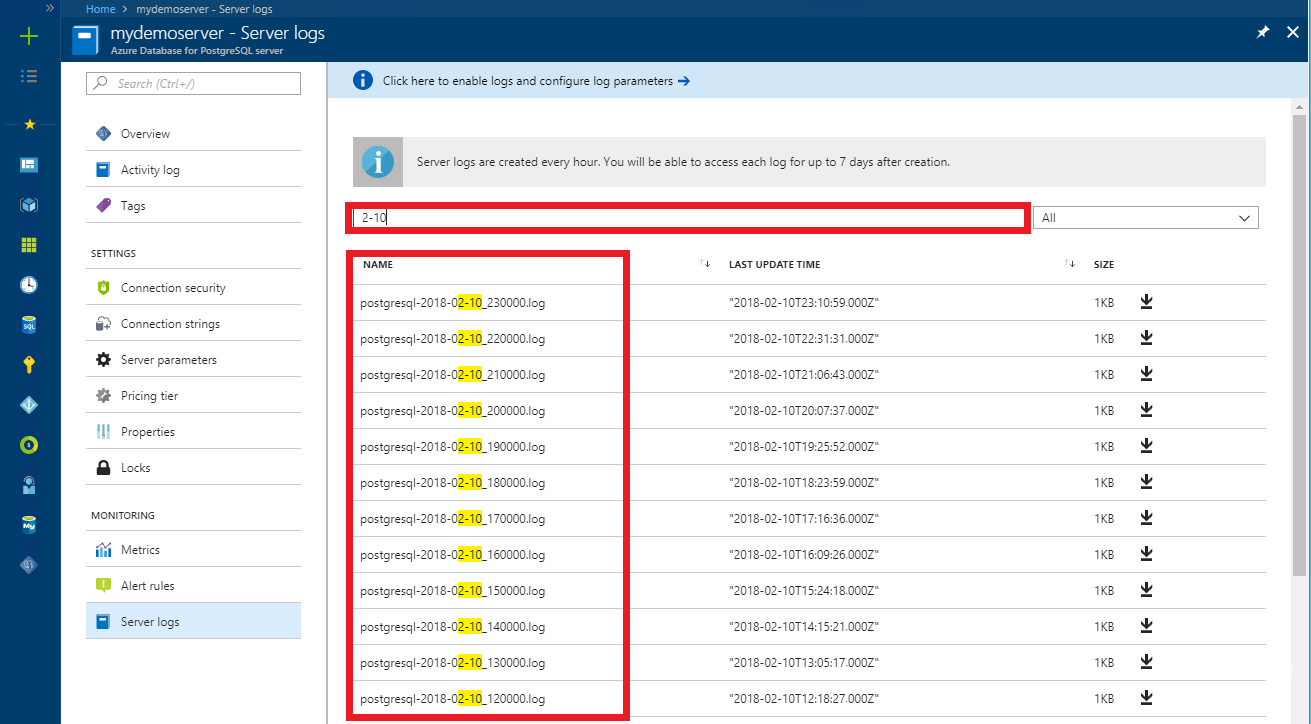1311x724 pixels.
Task: Download postgresql-2018-02-10_150000.log
Action: (1147, 591)
